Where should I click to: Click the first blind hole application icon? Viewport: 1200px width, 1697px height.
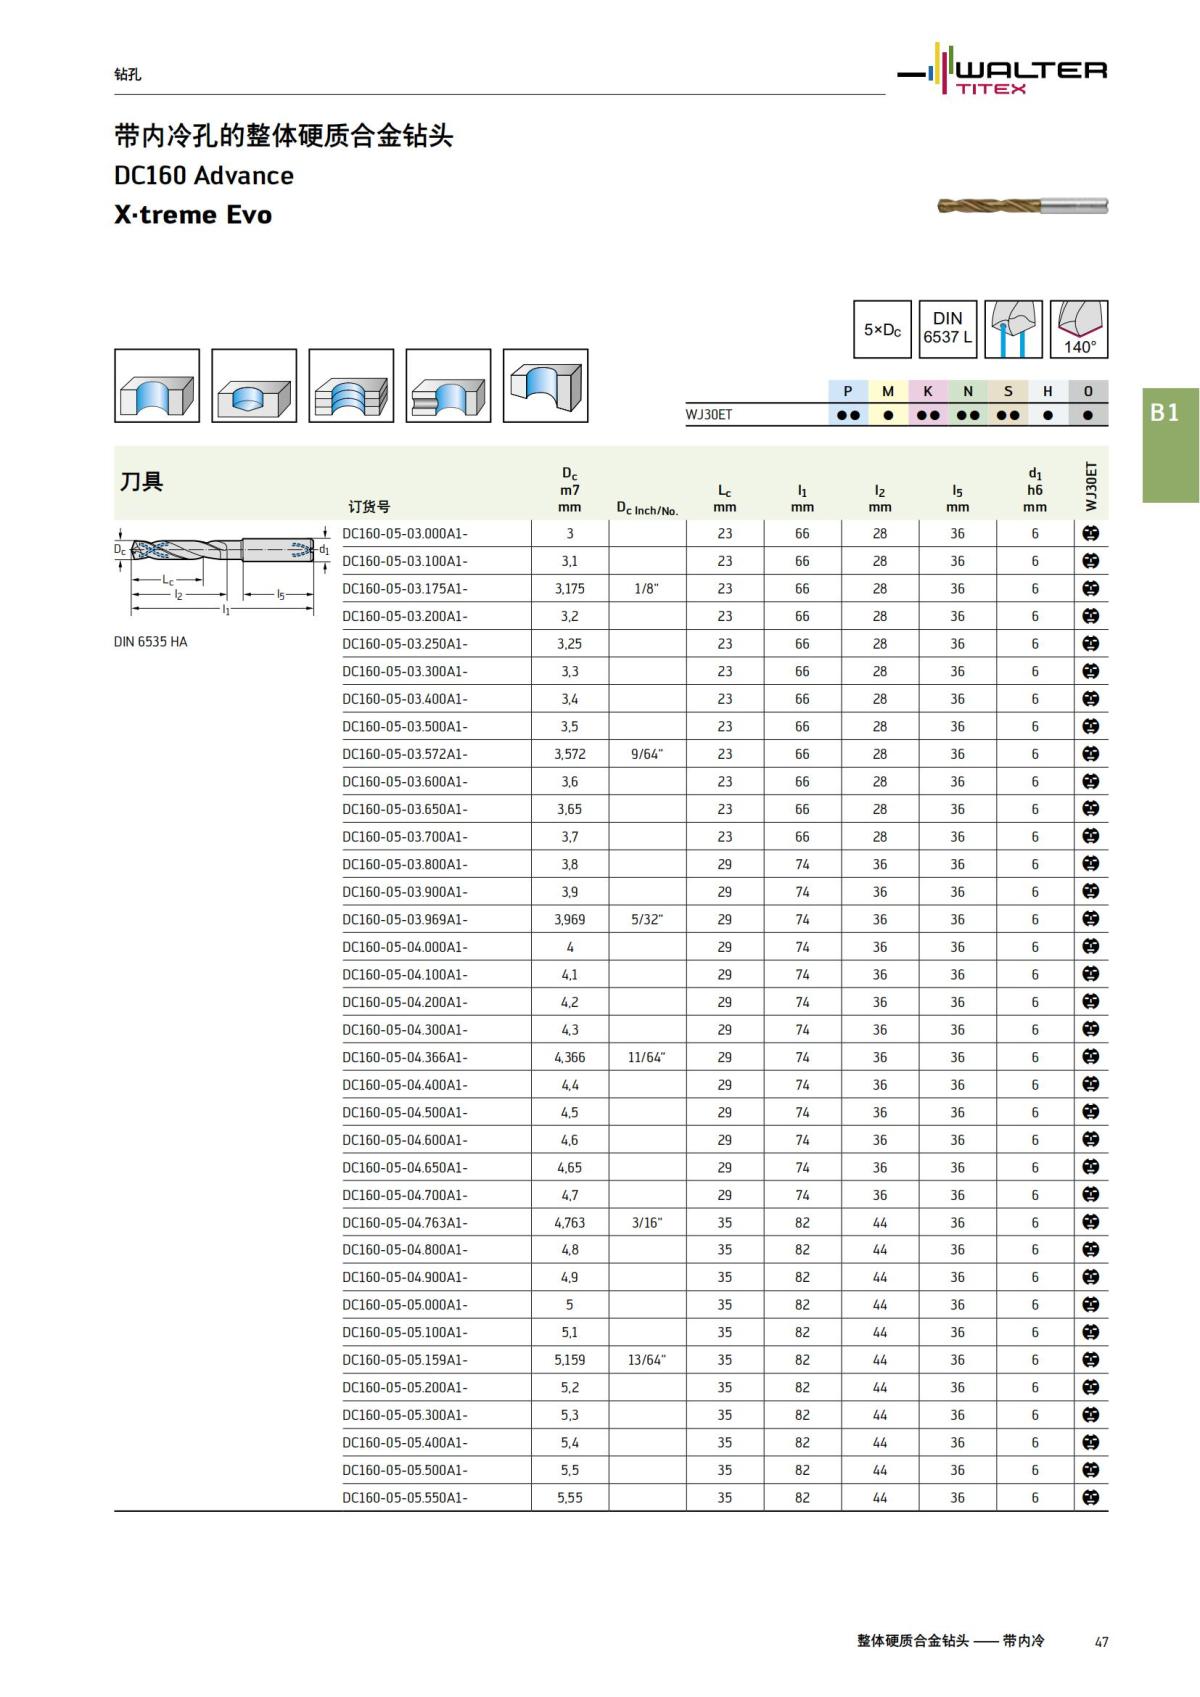[157, 386]
